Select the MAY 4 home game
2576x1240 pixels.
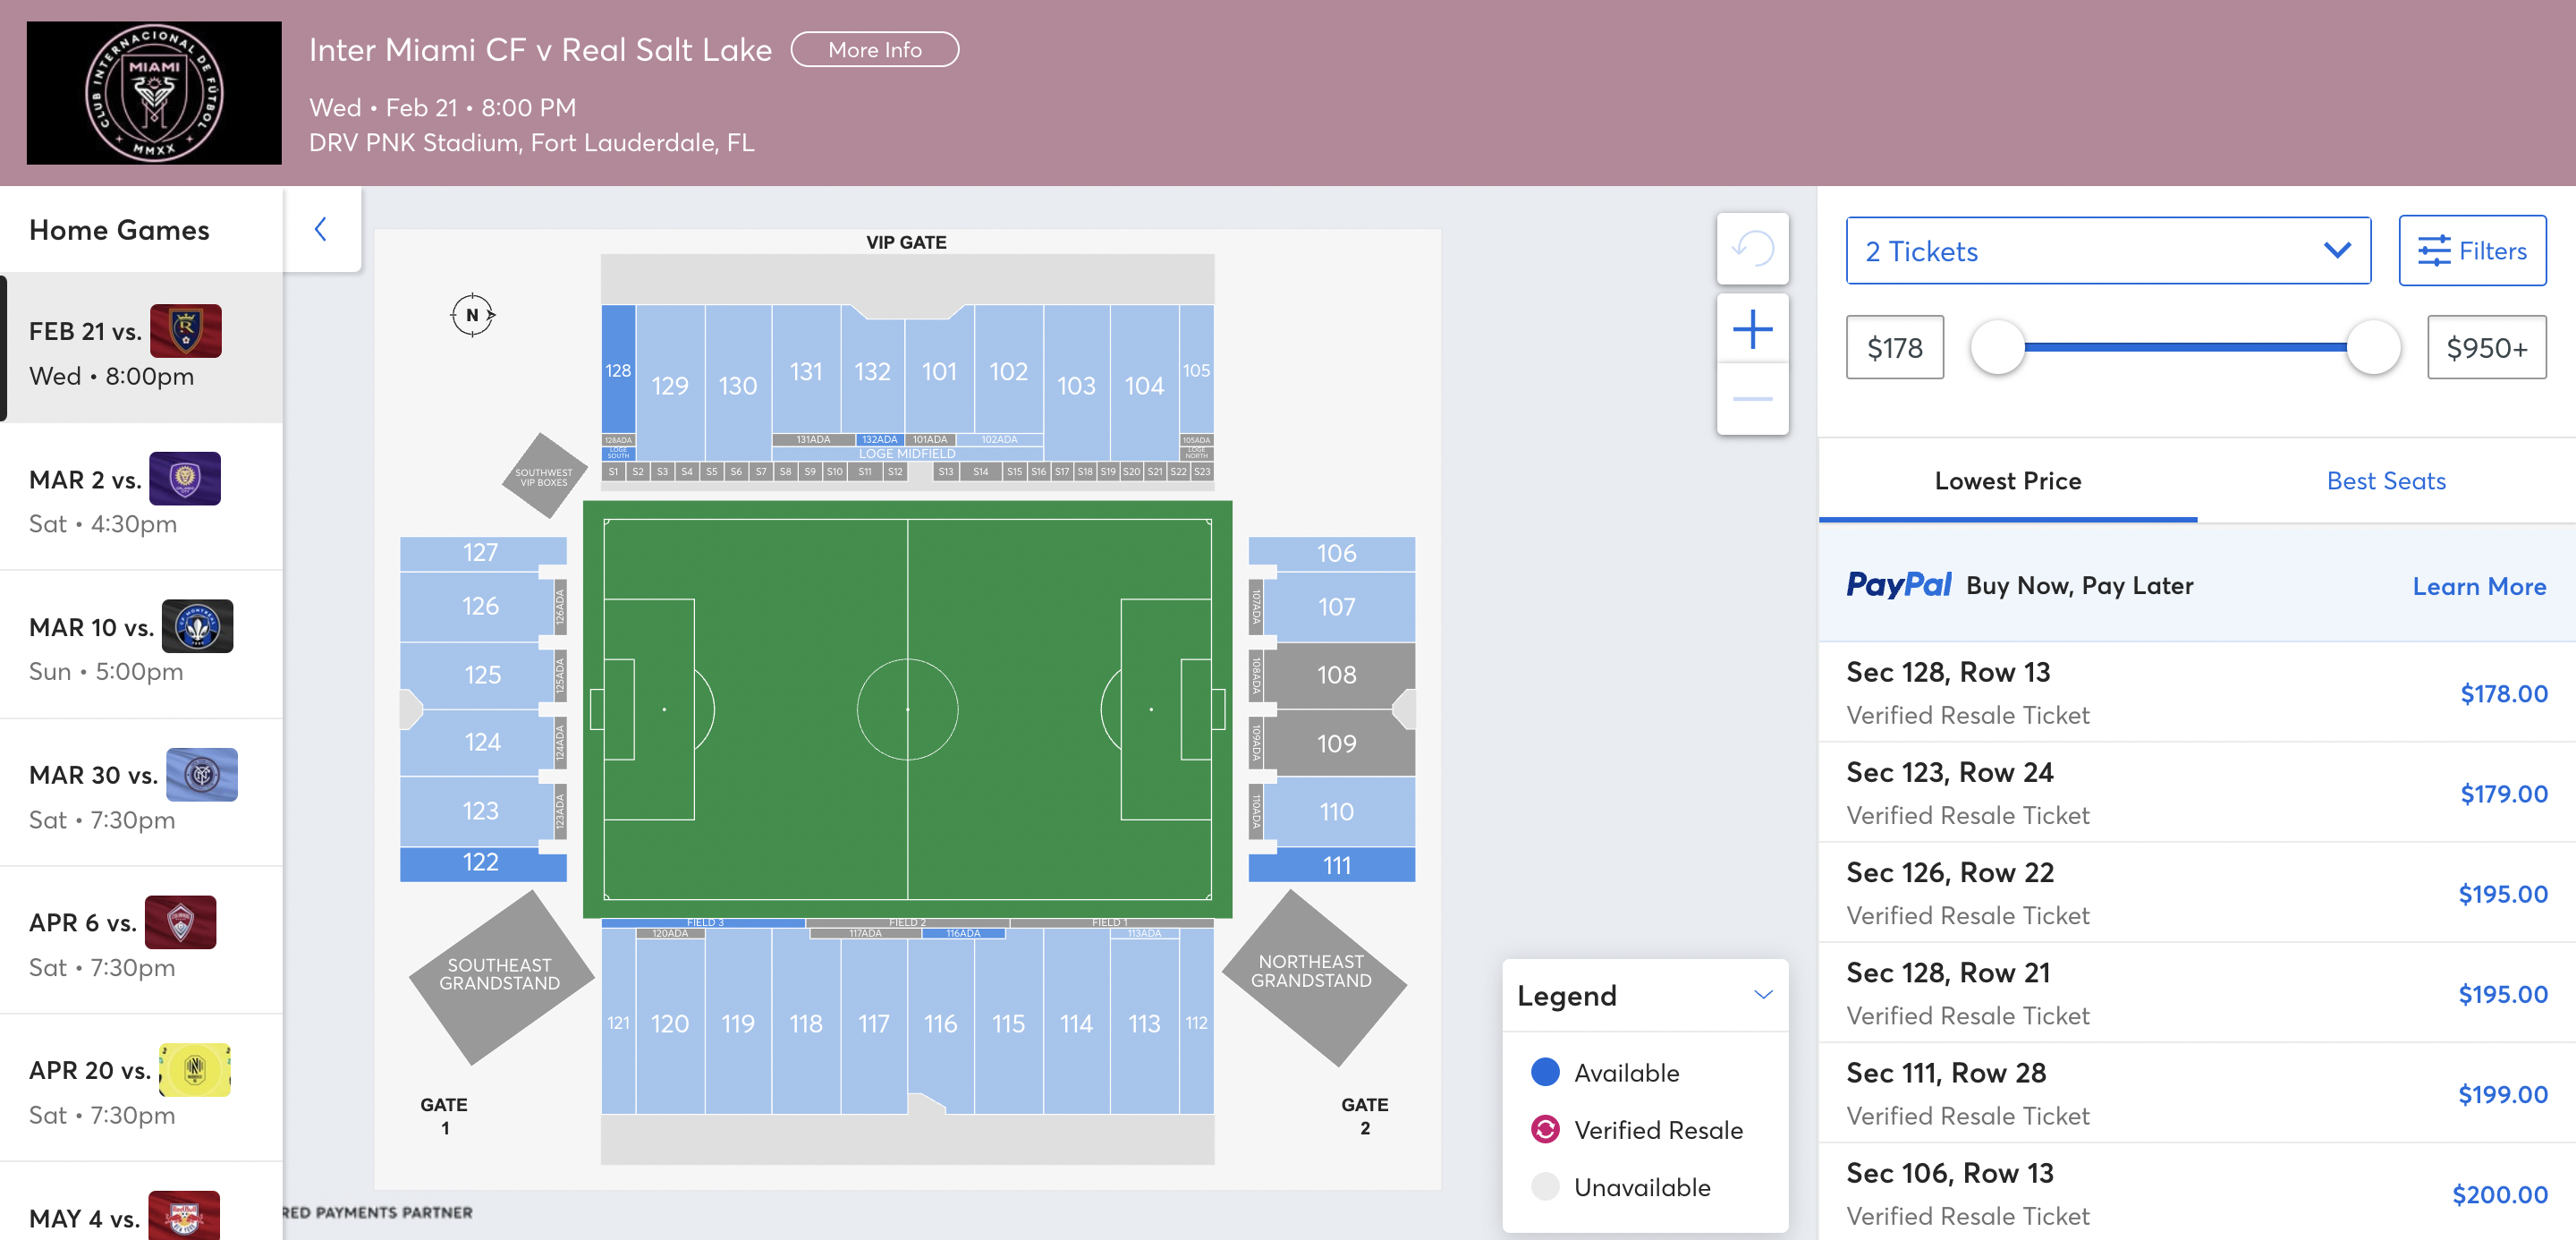[141, 1202]
